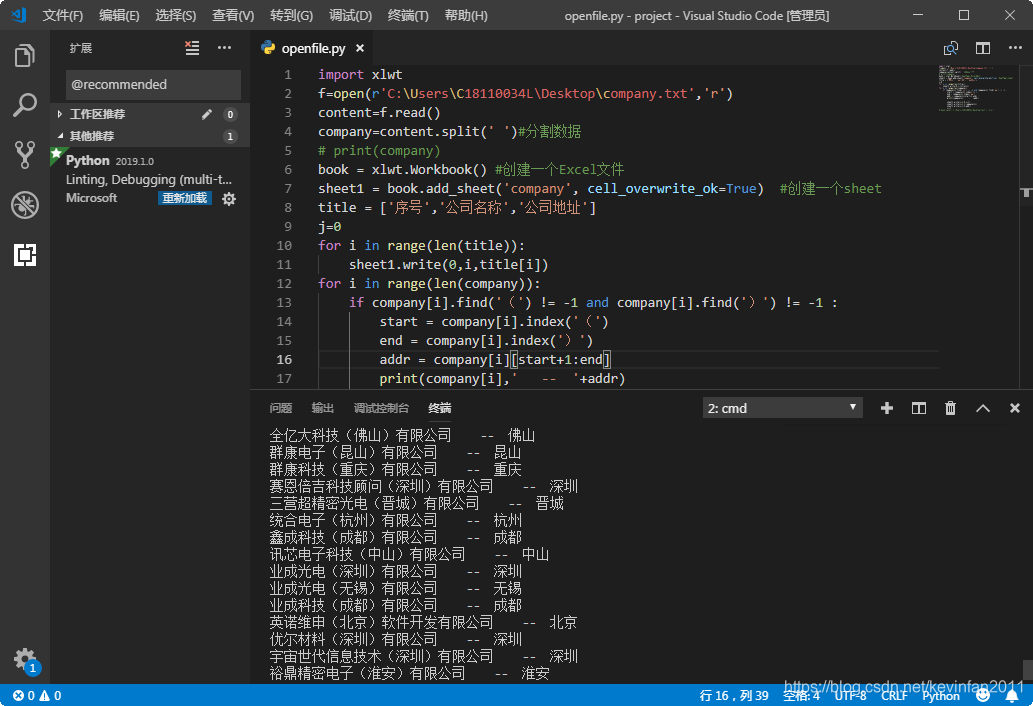Image resolution: width=1033 pixels, height=706 pixels.
Task: Switch to the 输出 panel tab
Action: [322, 408]
